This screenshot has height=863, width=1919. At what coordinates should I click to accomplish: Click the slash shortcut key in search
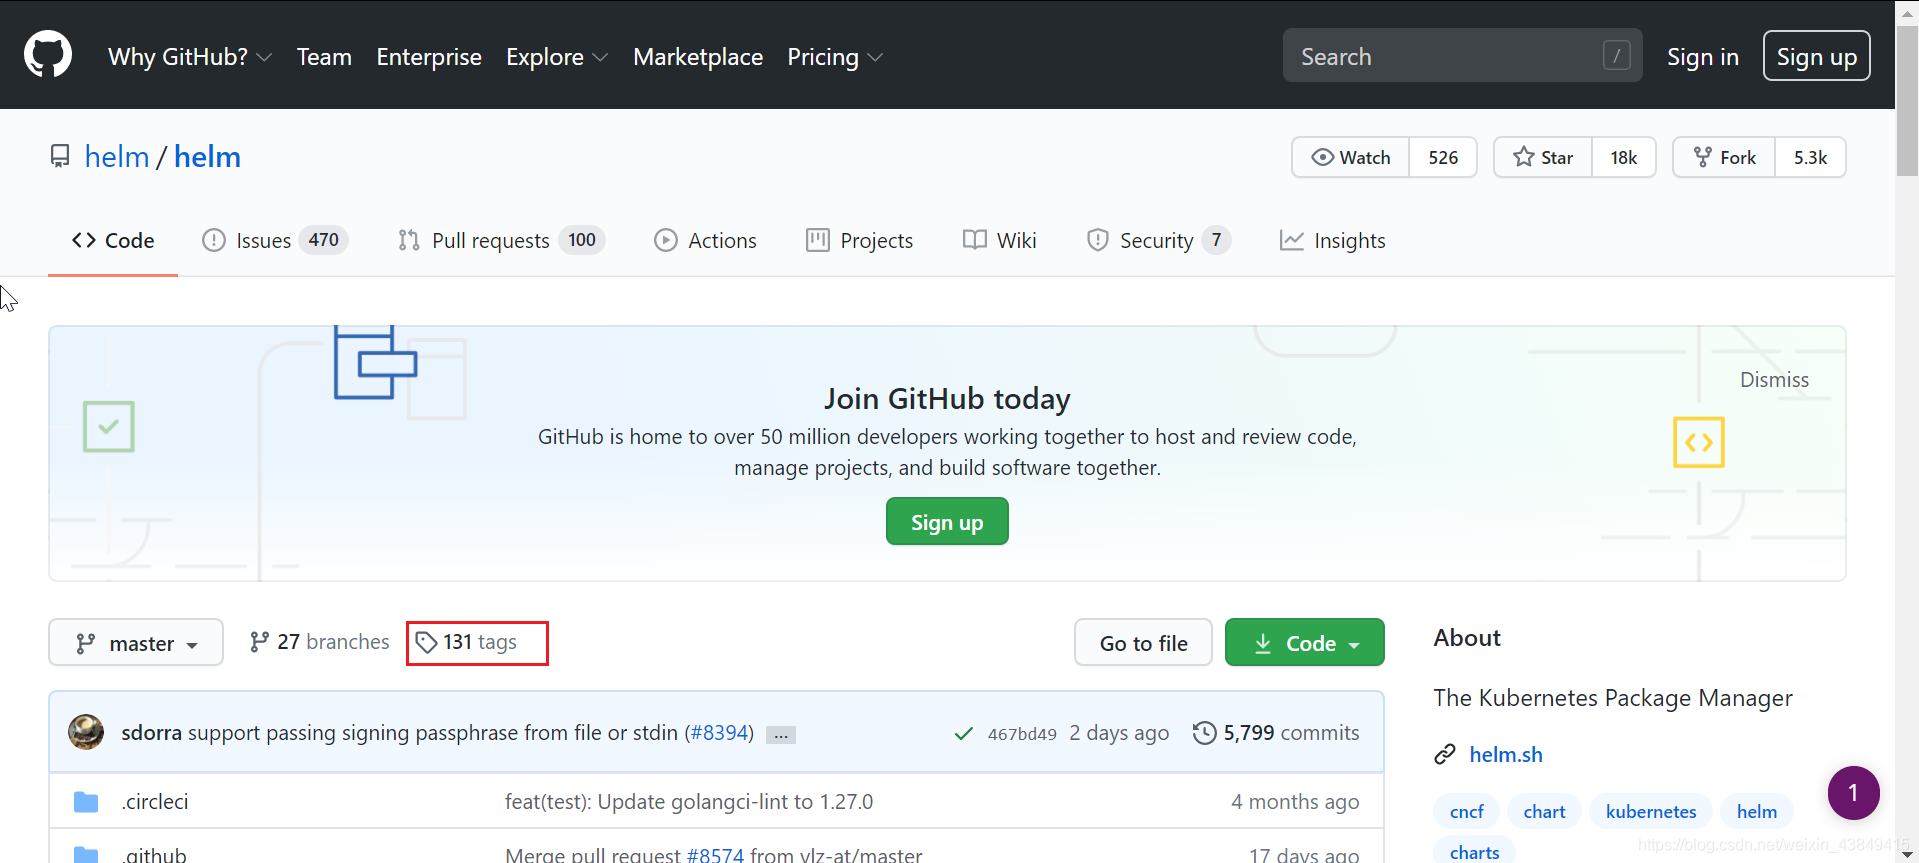1616,56
